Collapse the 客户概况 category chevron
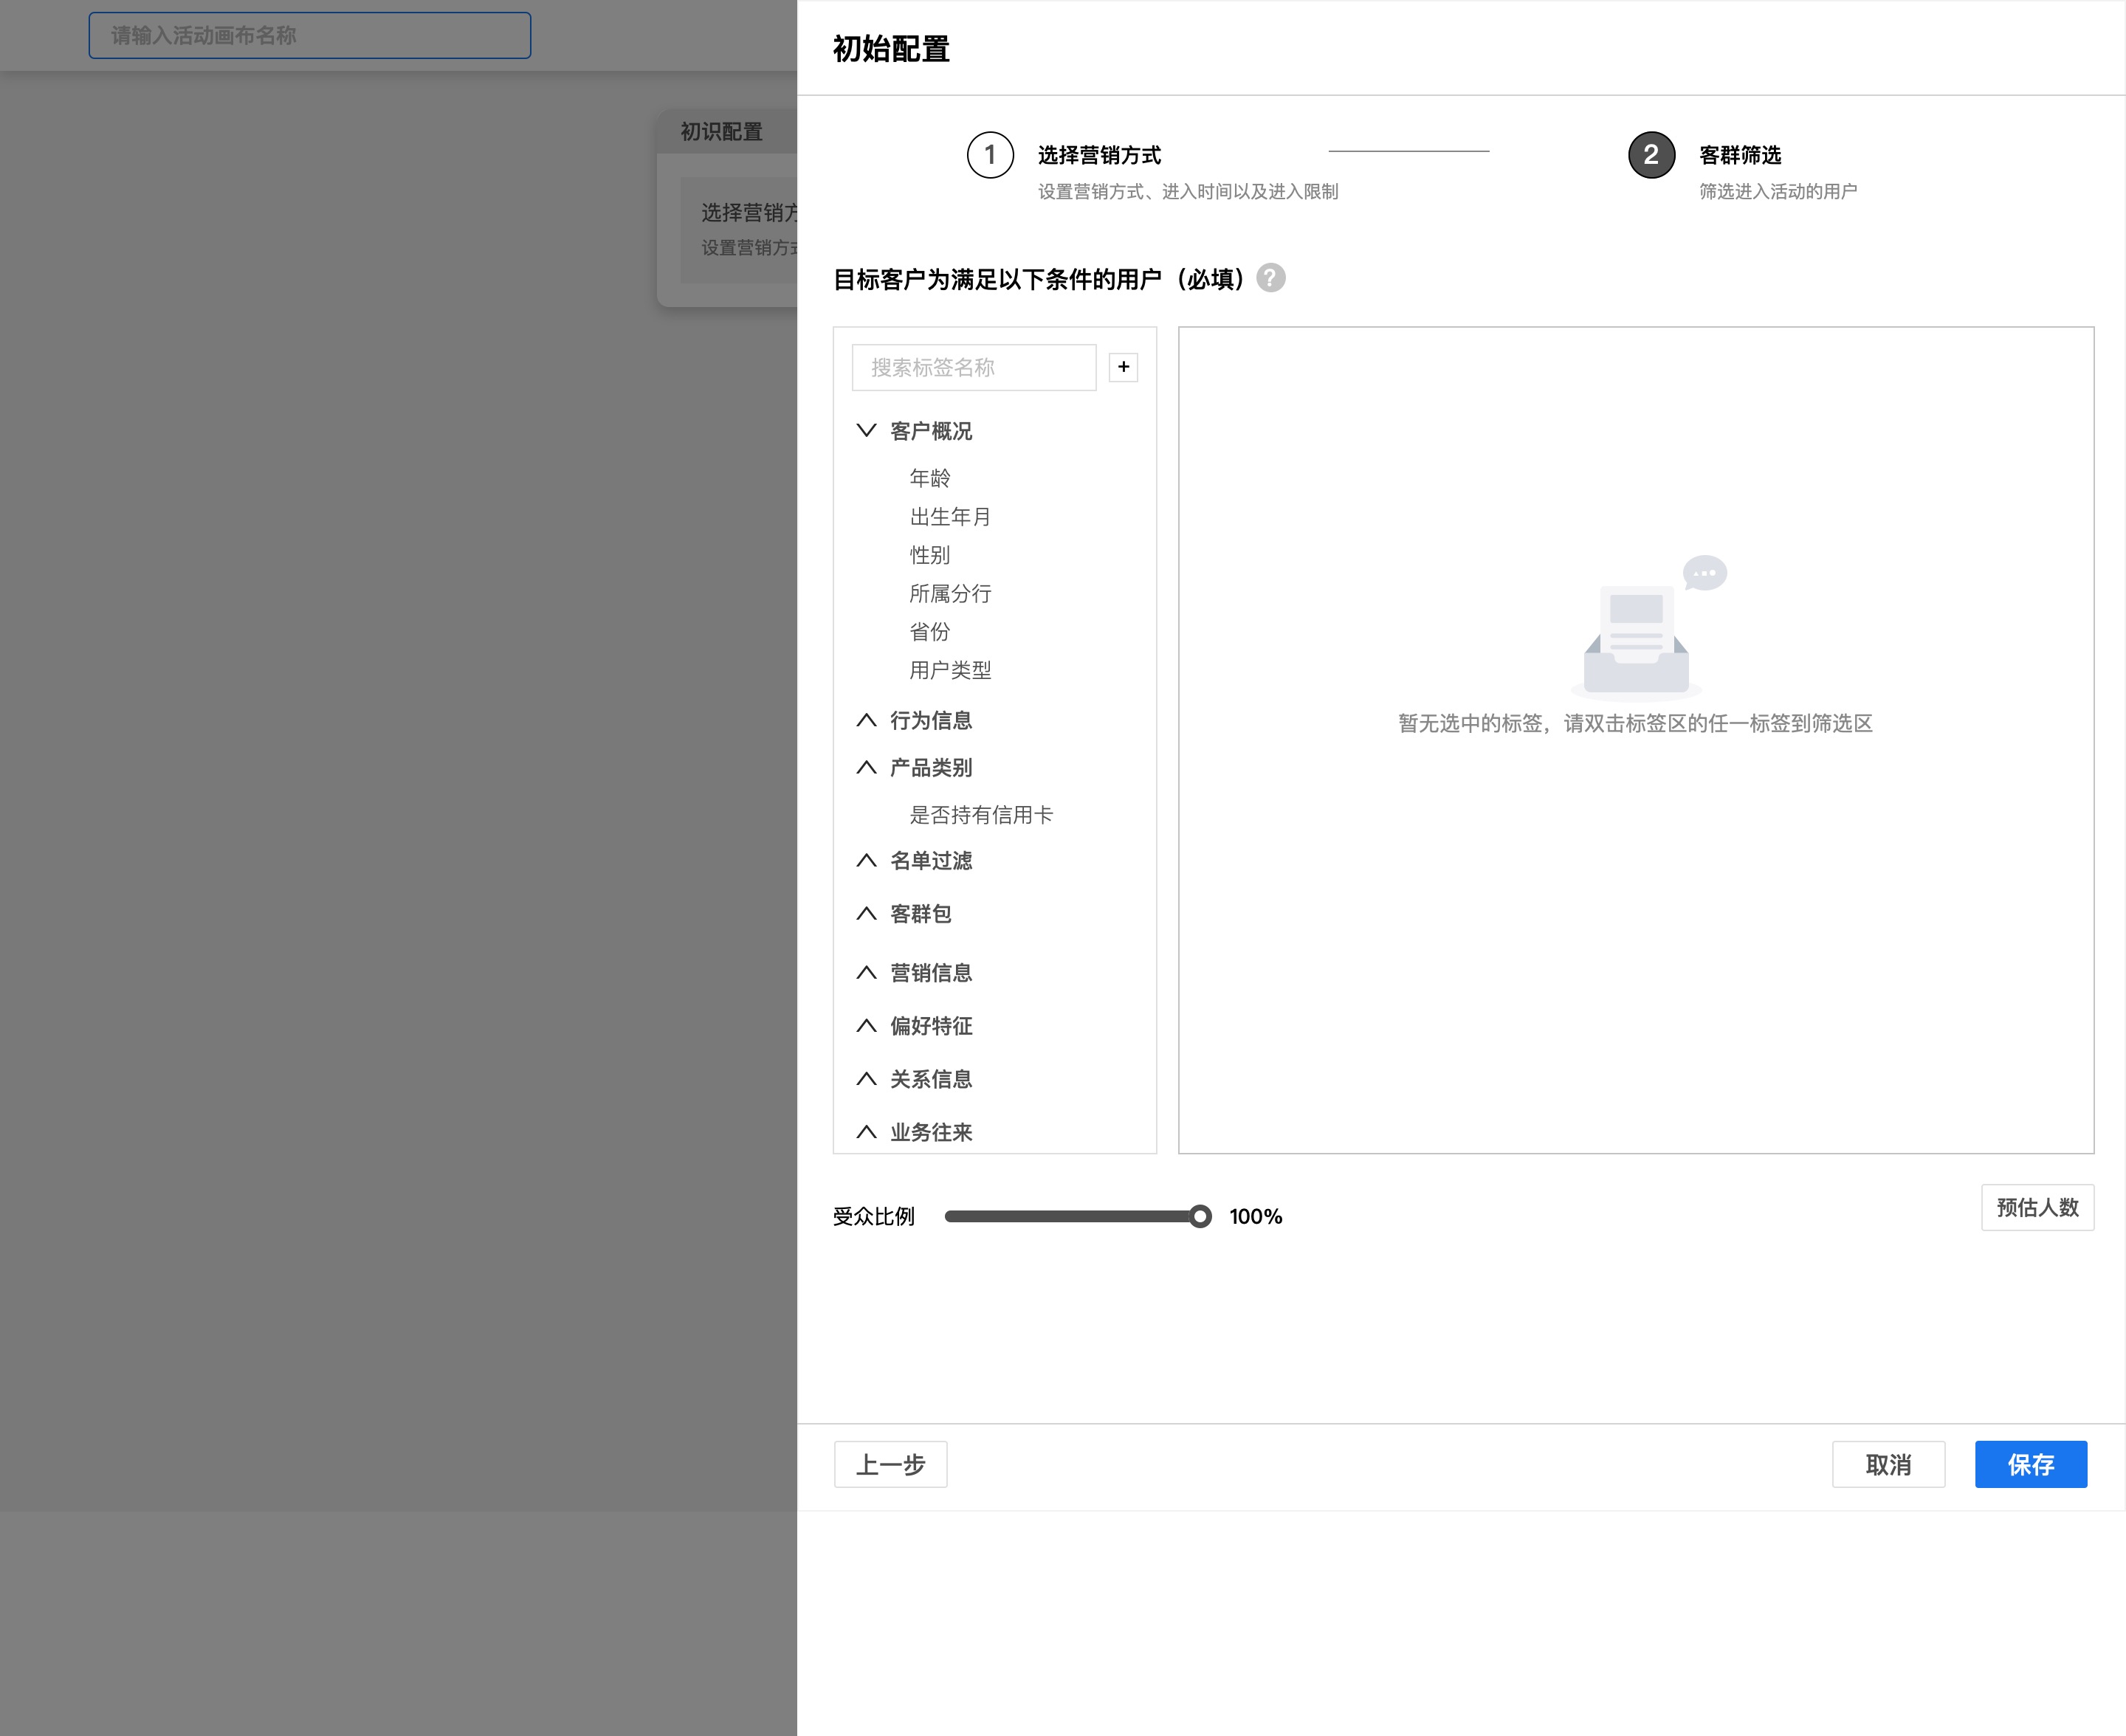The height and width of the screenshot is (1736, 2126). (x=866, y=430)
